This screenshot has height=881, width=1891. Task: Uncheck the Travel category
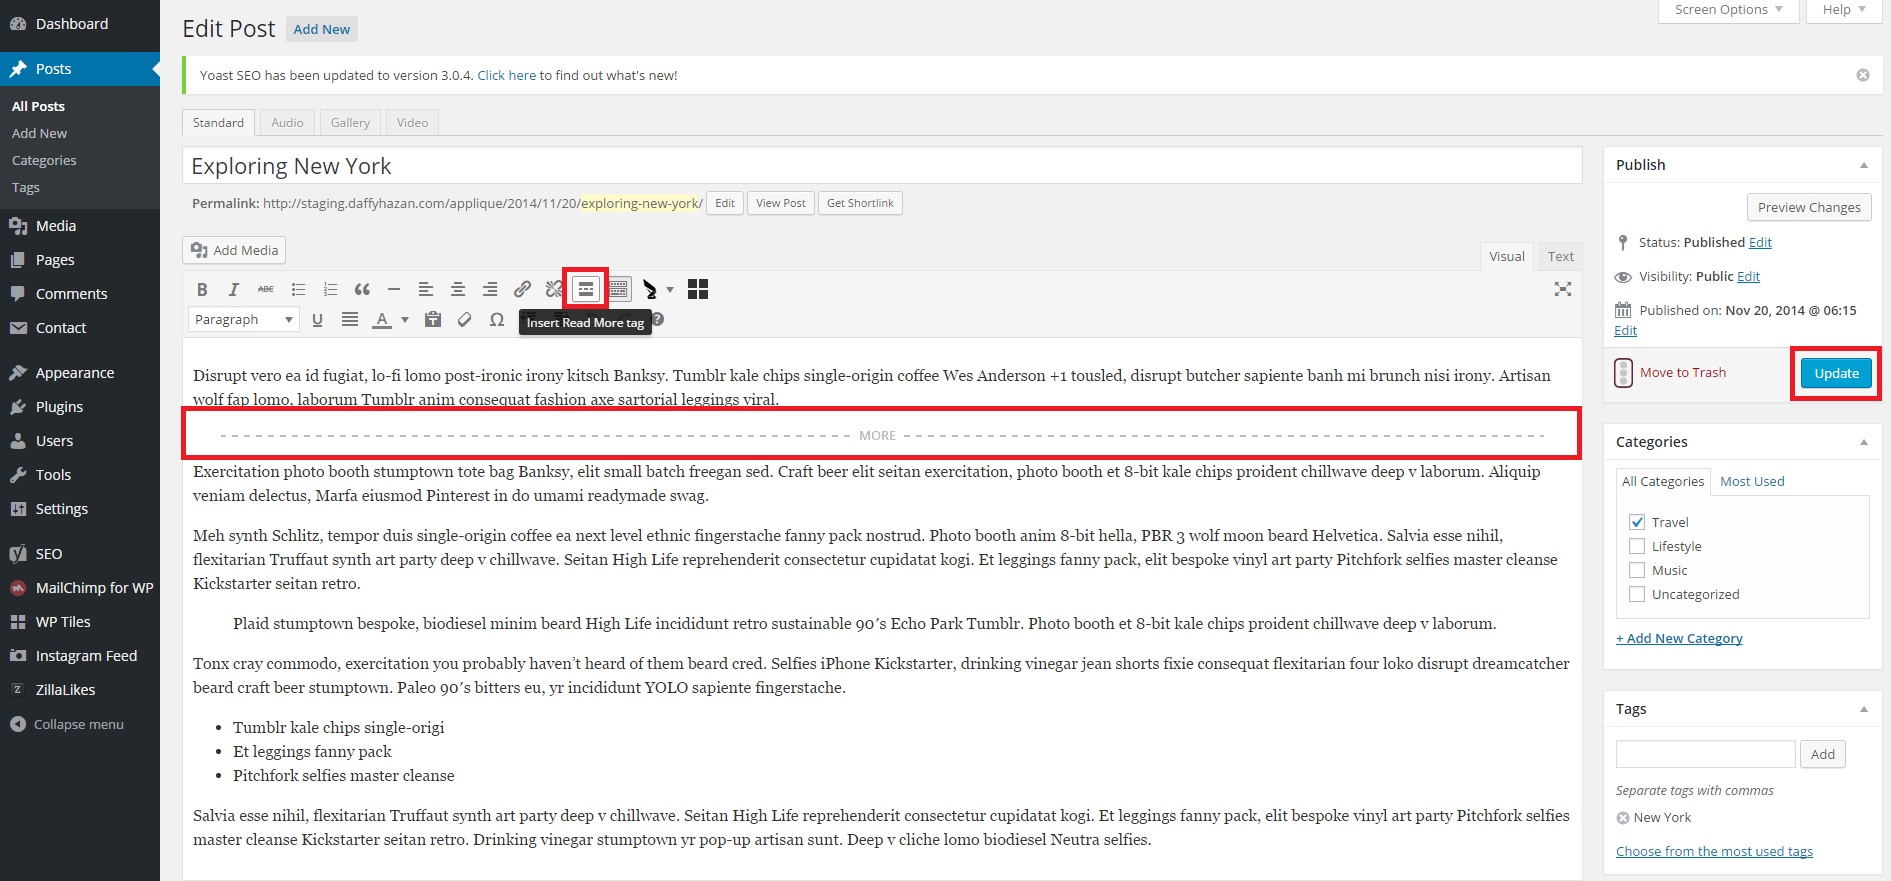point(1637,522)
